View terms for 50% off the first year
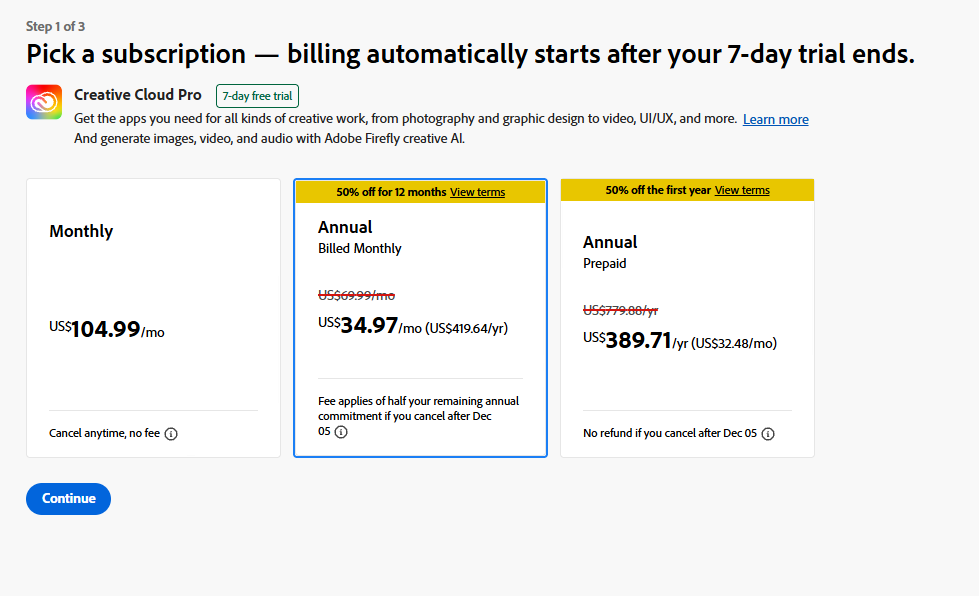This screenshot has width=979, height=596. click(x=742, y=190)
